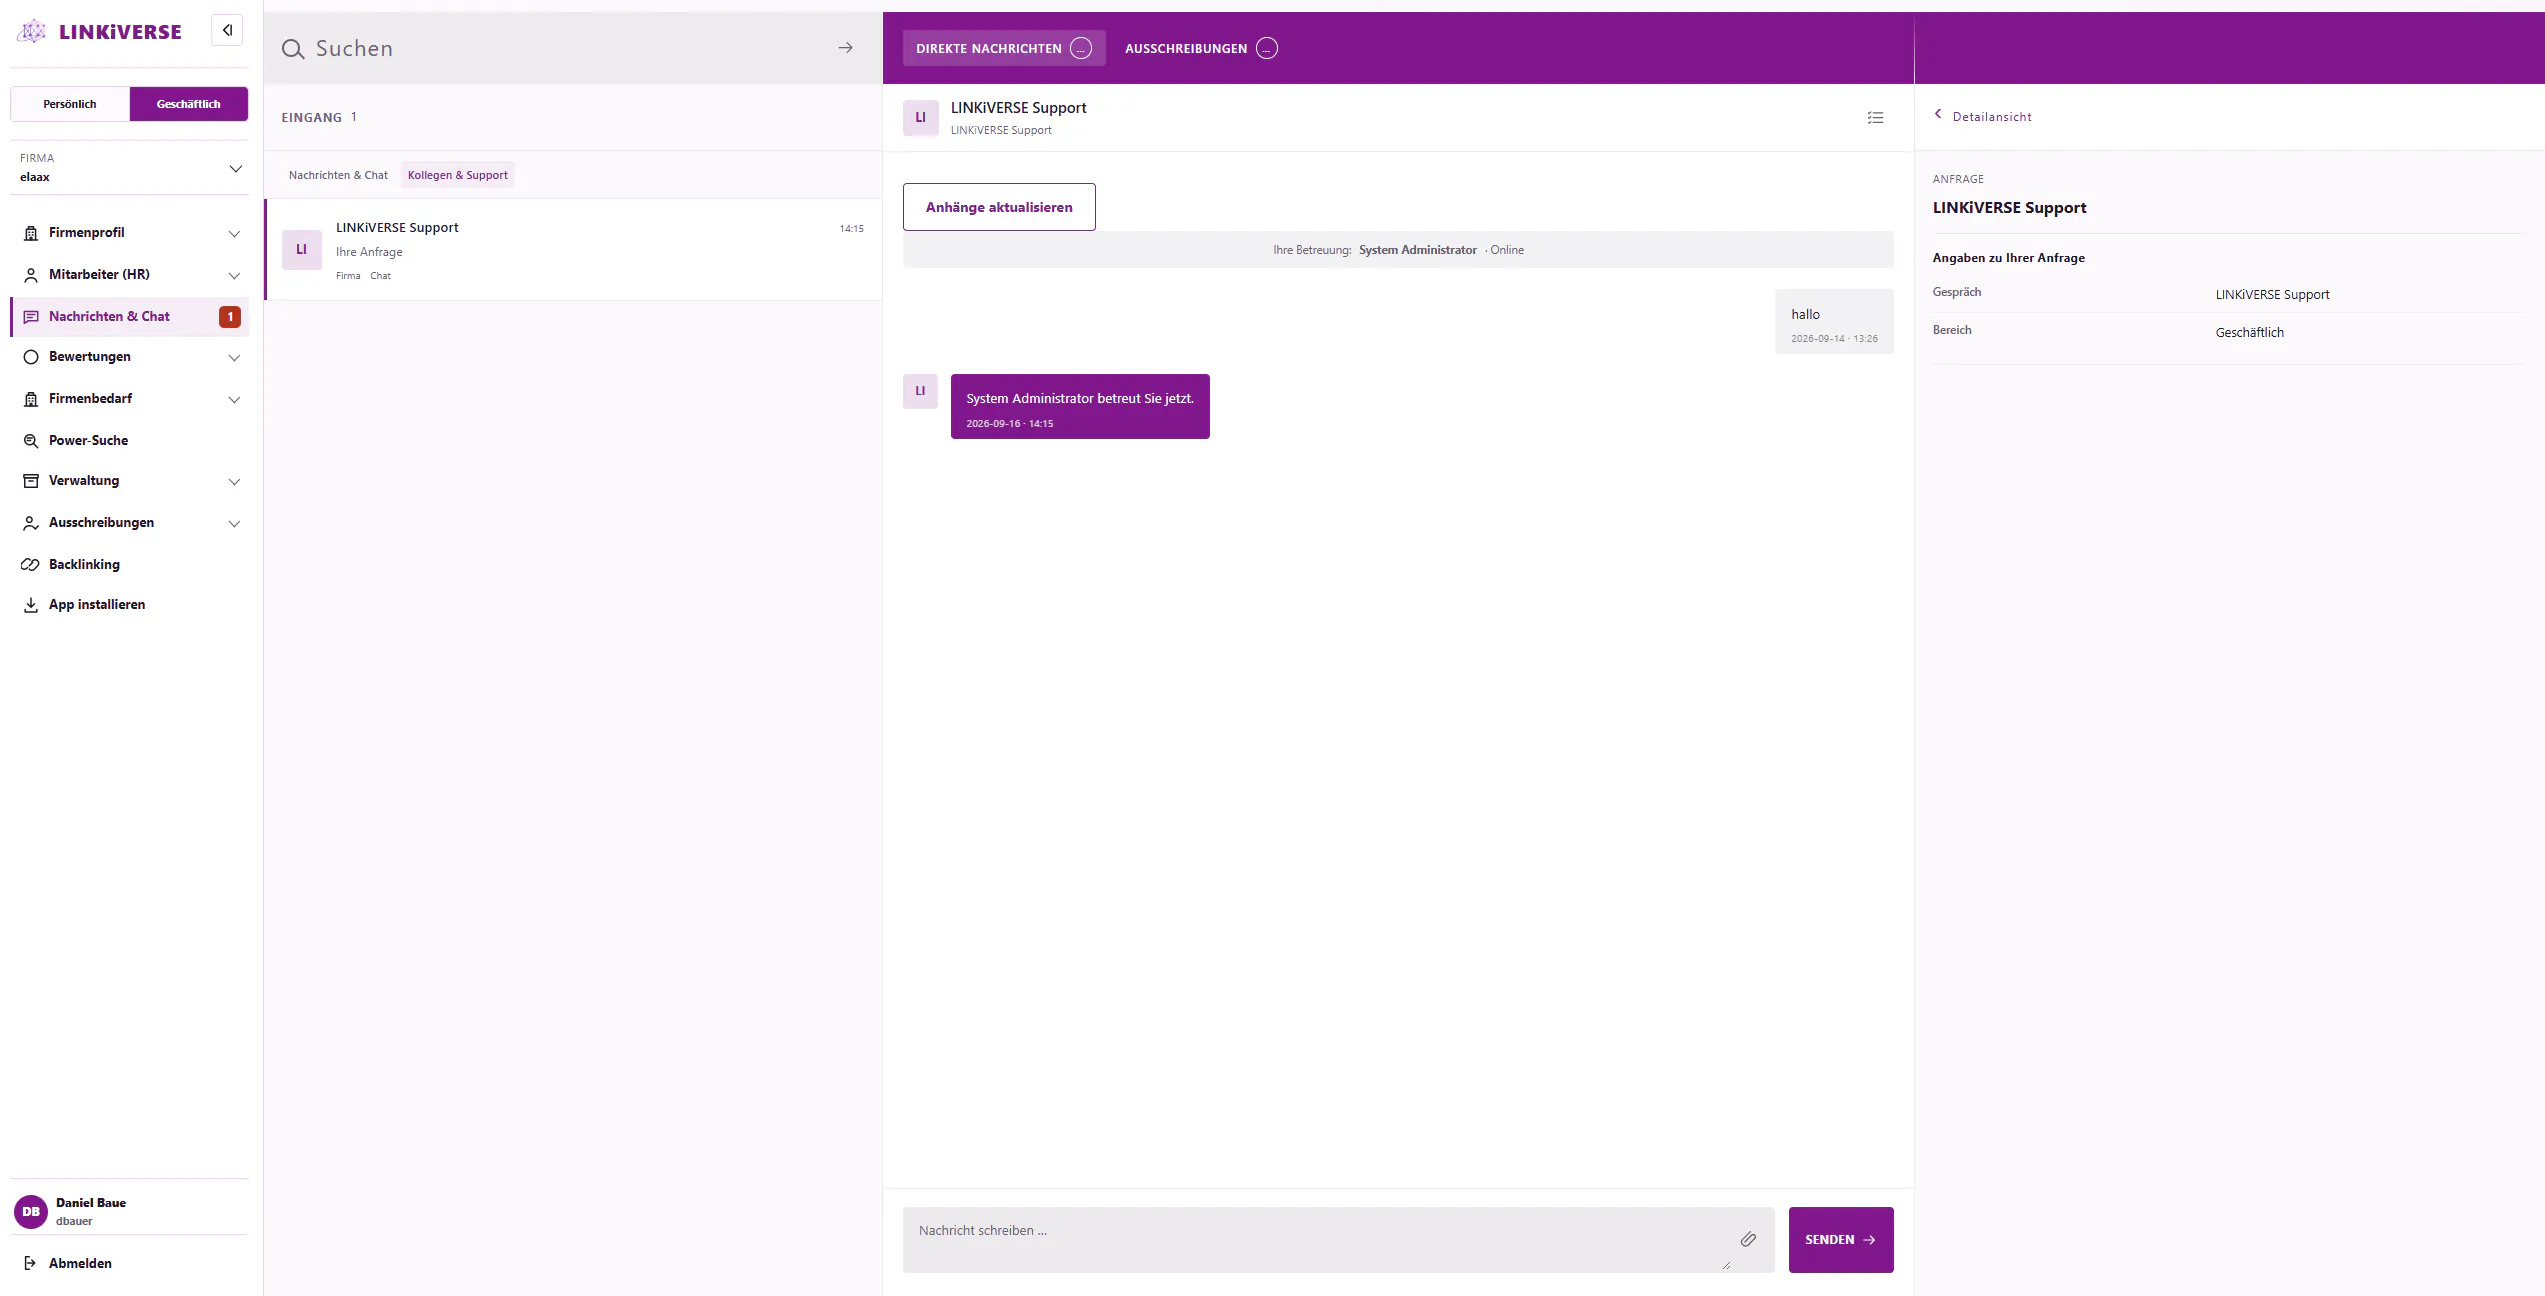Click the 'Geschäftlich' value under Bereich
The height and width of the screenshot is (1296, 2545).
pyautogui.click(x=2250, y=333)
